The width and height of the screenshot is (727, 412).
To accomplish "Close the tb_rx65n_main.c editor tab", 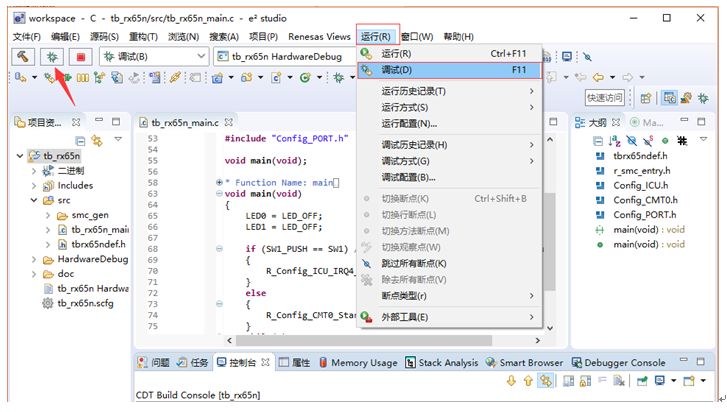I will click(229, 122).
